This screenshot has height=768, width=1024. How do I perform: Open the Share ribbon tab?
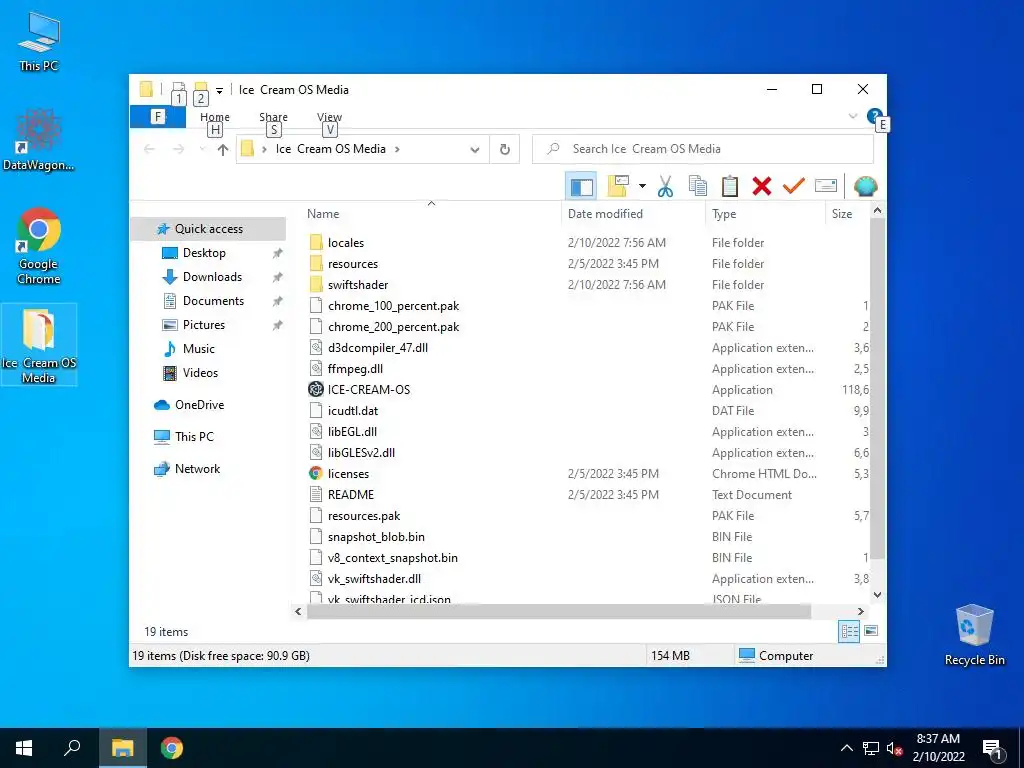click(x=273, y=117)
